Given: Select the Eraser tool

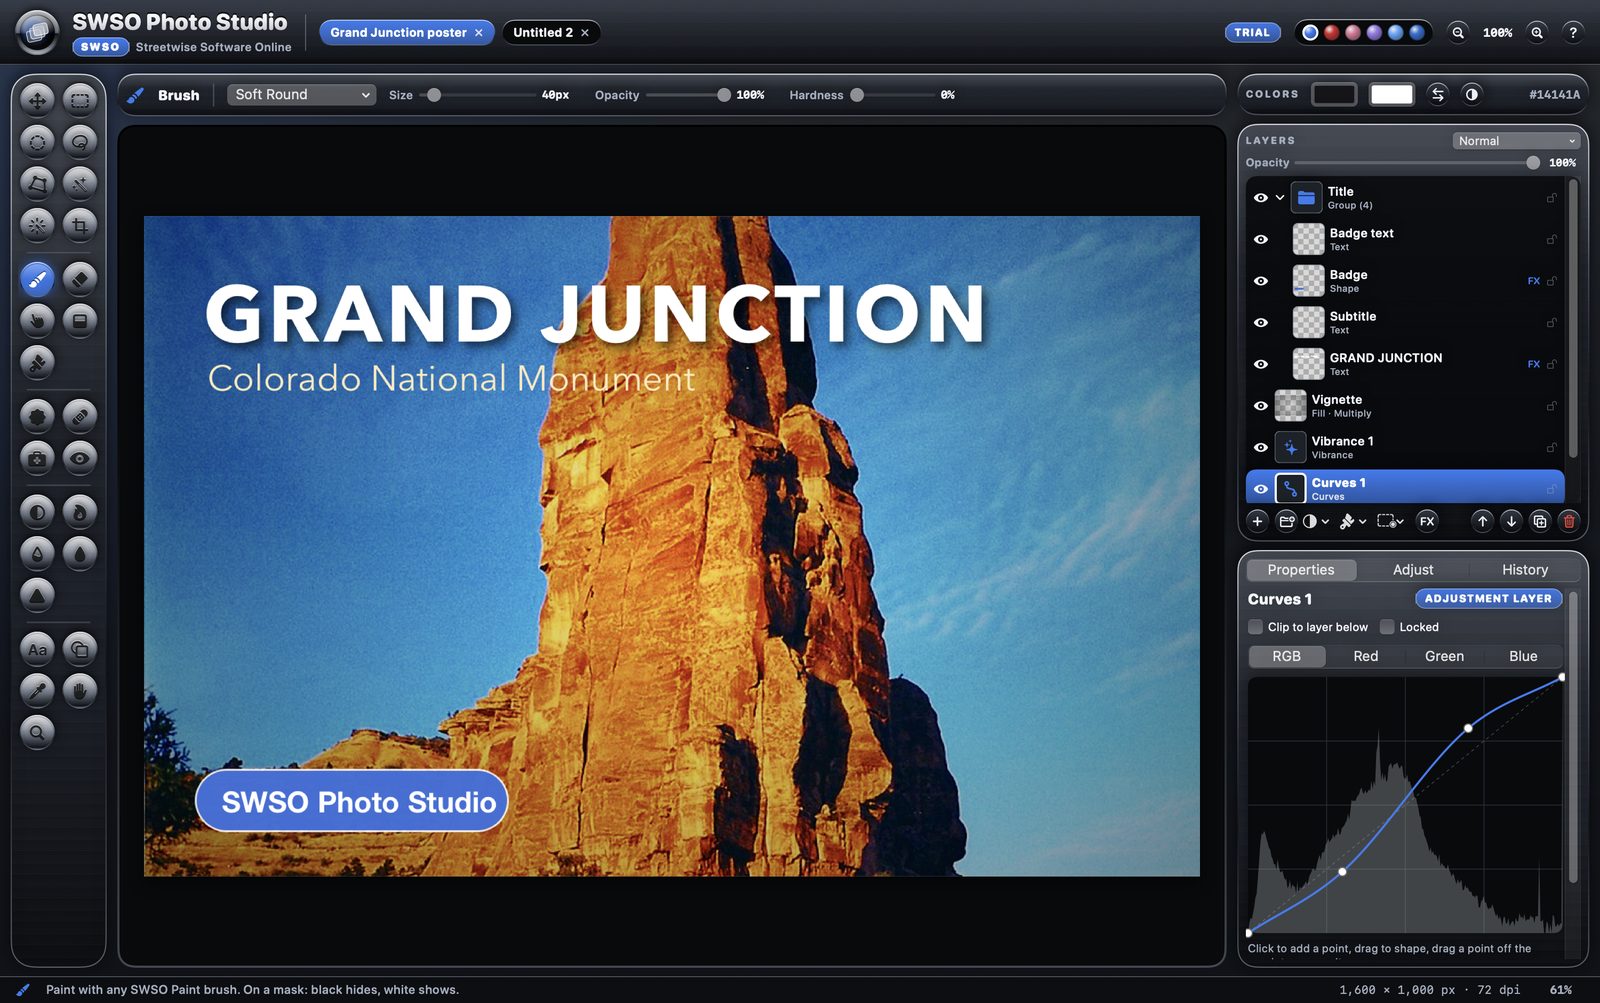Looking at the screenshot, I should pos(80,278).
